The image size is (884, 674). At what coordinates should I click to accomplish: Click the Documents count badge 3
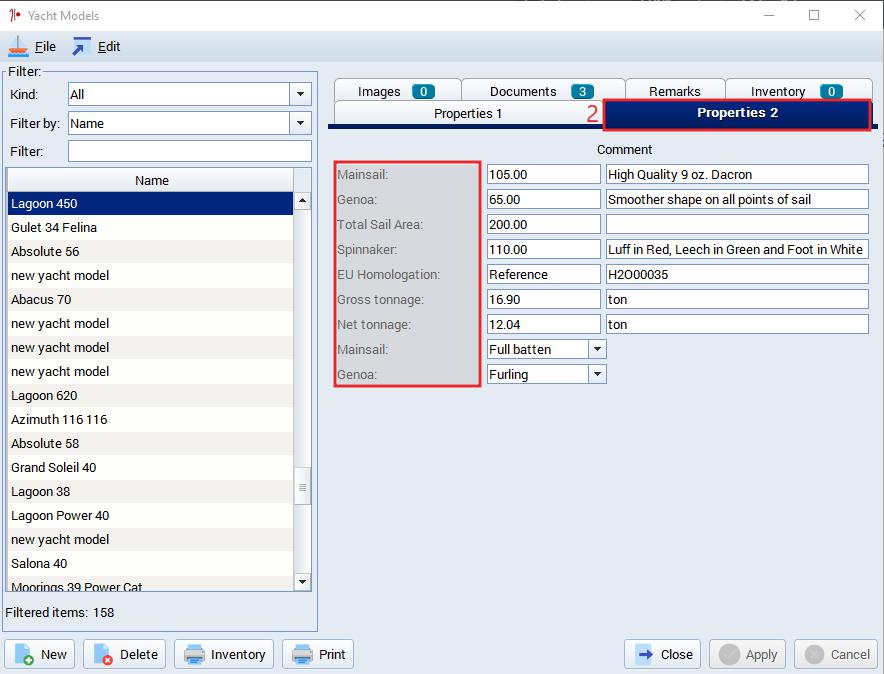pos(582,91)
